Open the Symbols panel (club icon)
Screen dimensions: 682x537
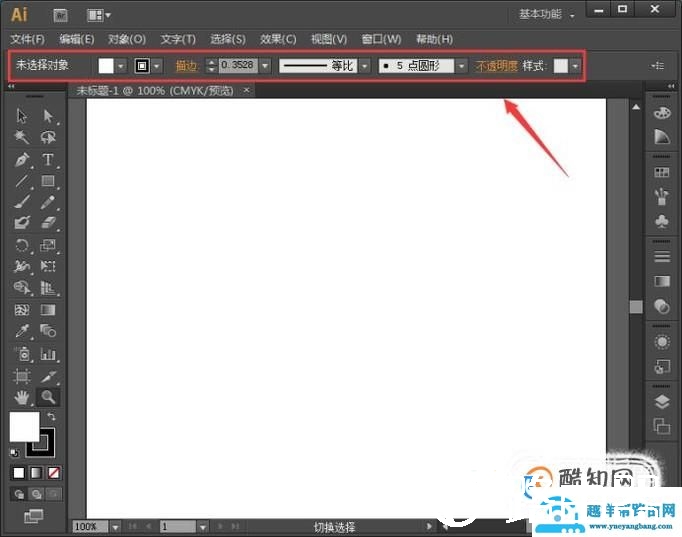662,222
